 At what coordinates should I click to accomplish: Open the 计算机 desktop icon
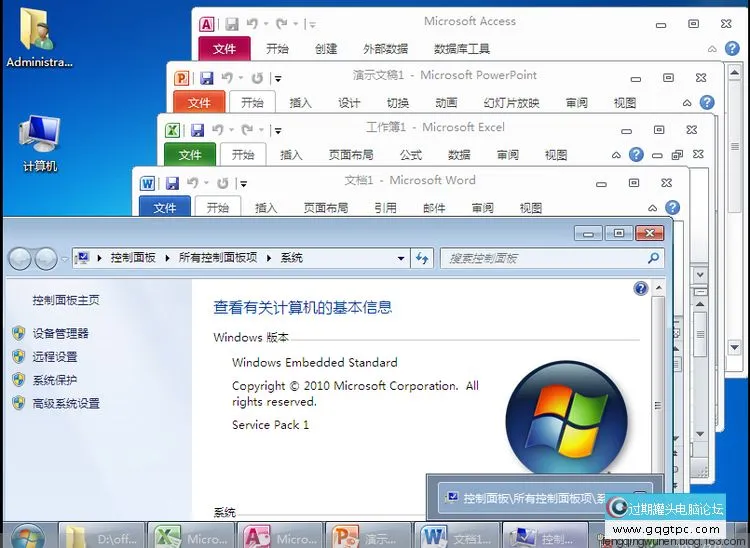click(x=40, y=143)
